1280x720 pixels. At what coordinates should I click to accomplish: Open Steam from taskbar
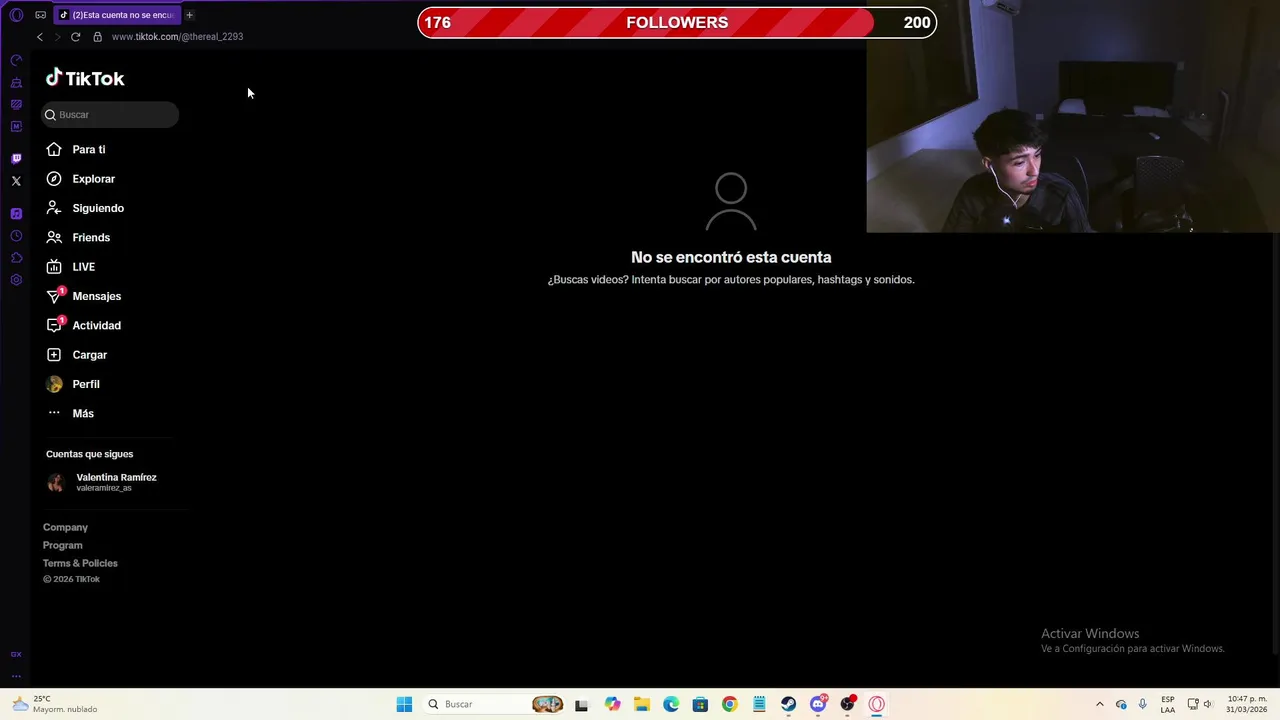[x=788, y=704]
